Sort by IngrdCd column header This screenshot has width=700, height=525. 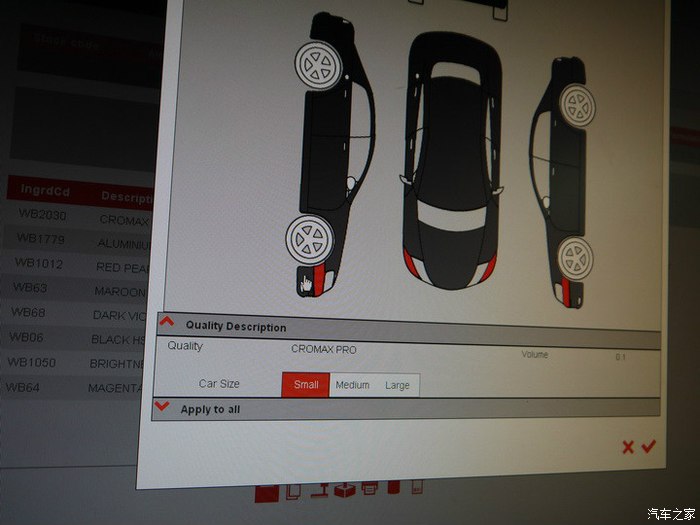pos(43,190)
